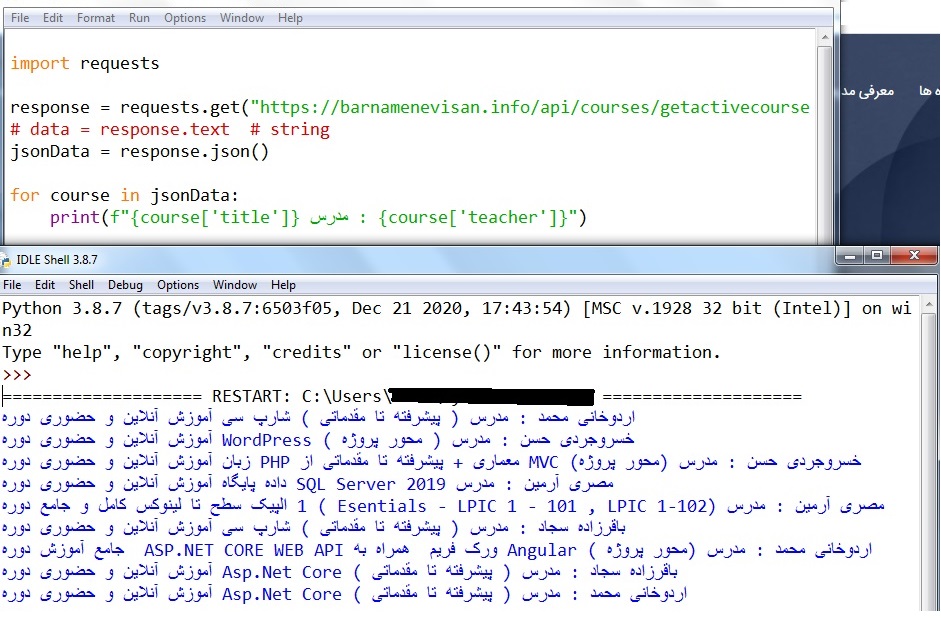Open the editor window's Edit menu
This screenshot has height=618, width=941.
tap(53, 18)
